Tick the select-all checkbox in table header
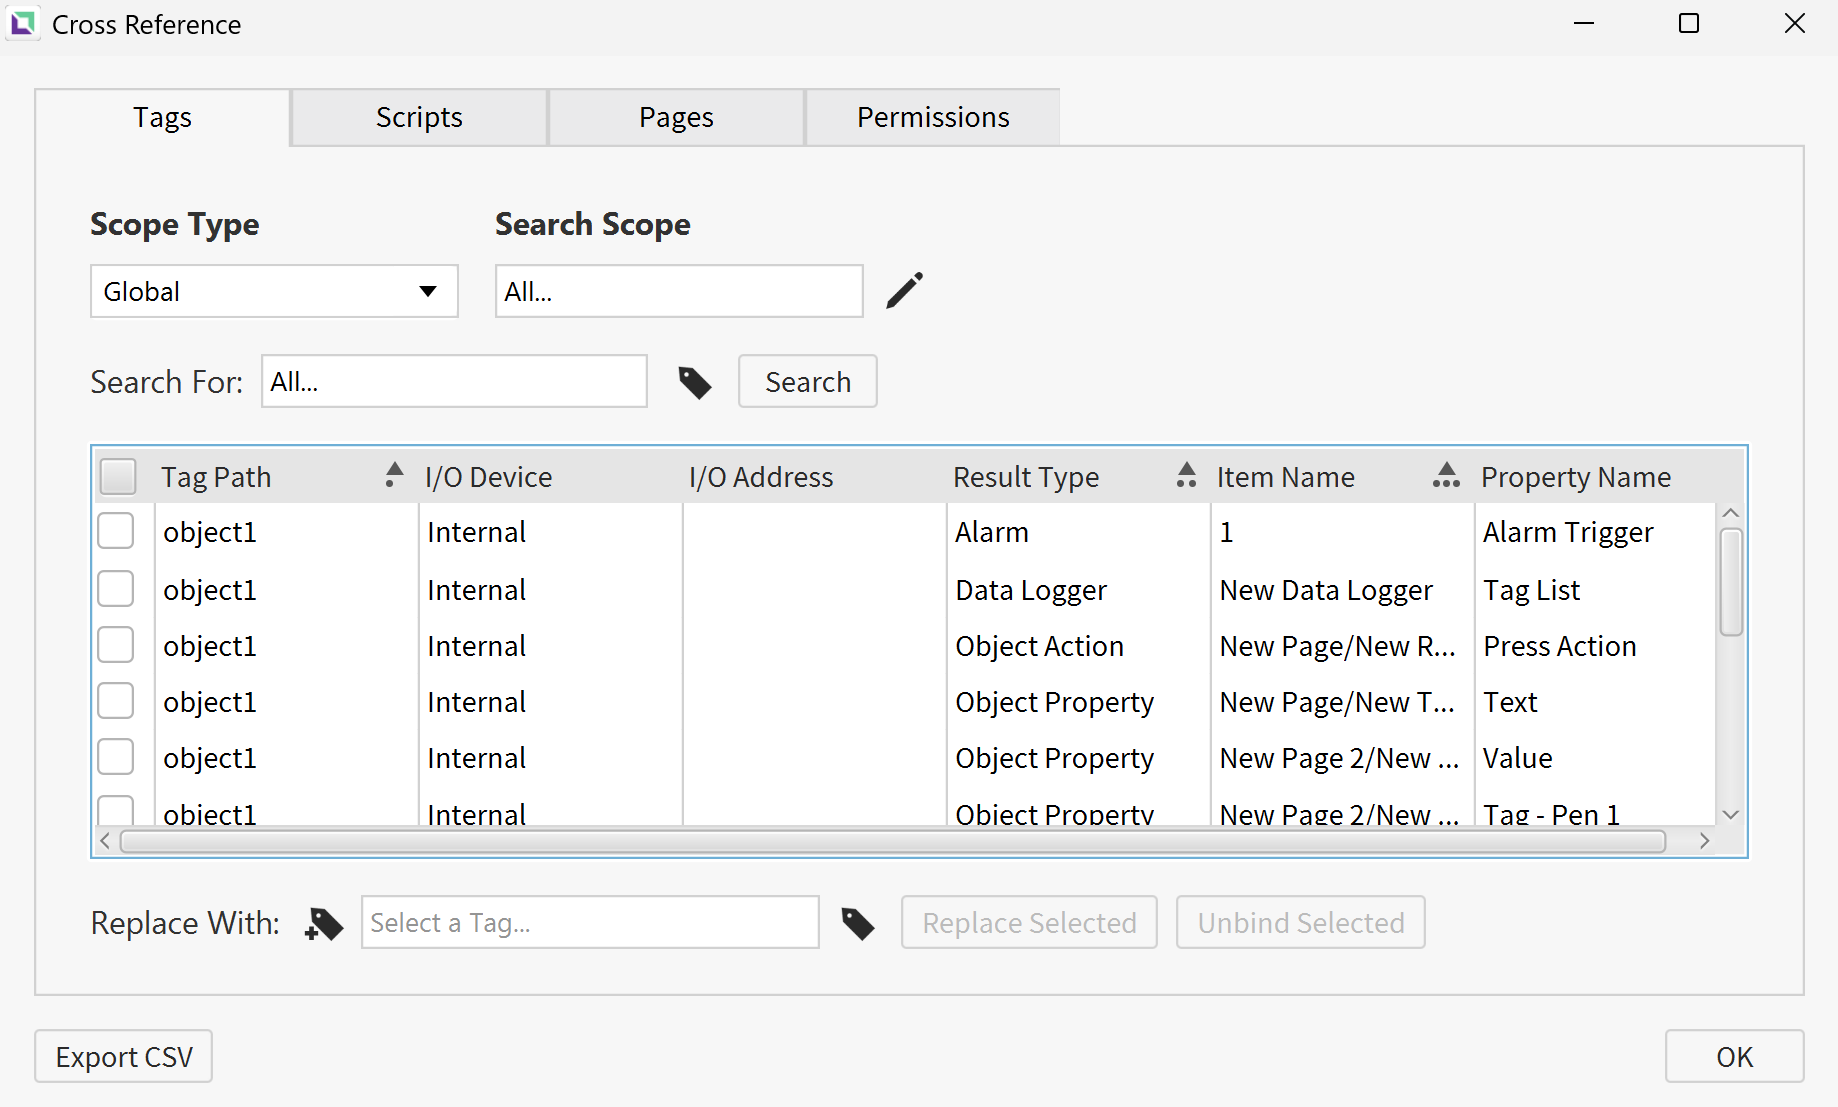The image size is (1838, 1107). (x=118, y=477)
